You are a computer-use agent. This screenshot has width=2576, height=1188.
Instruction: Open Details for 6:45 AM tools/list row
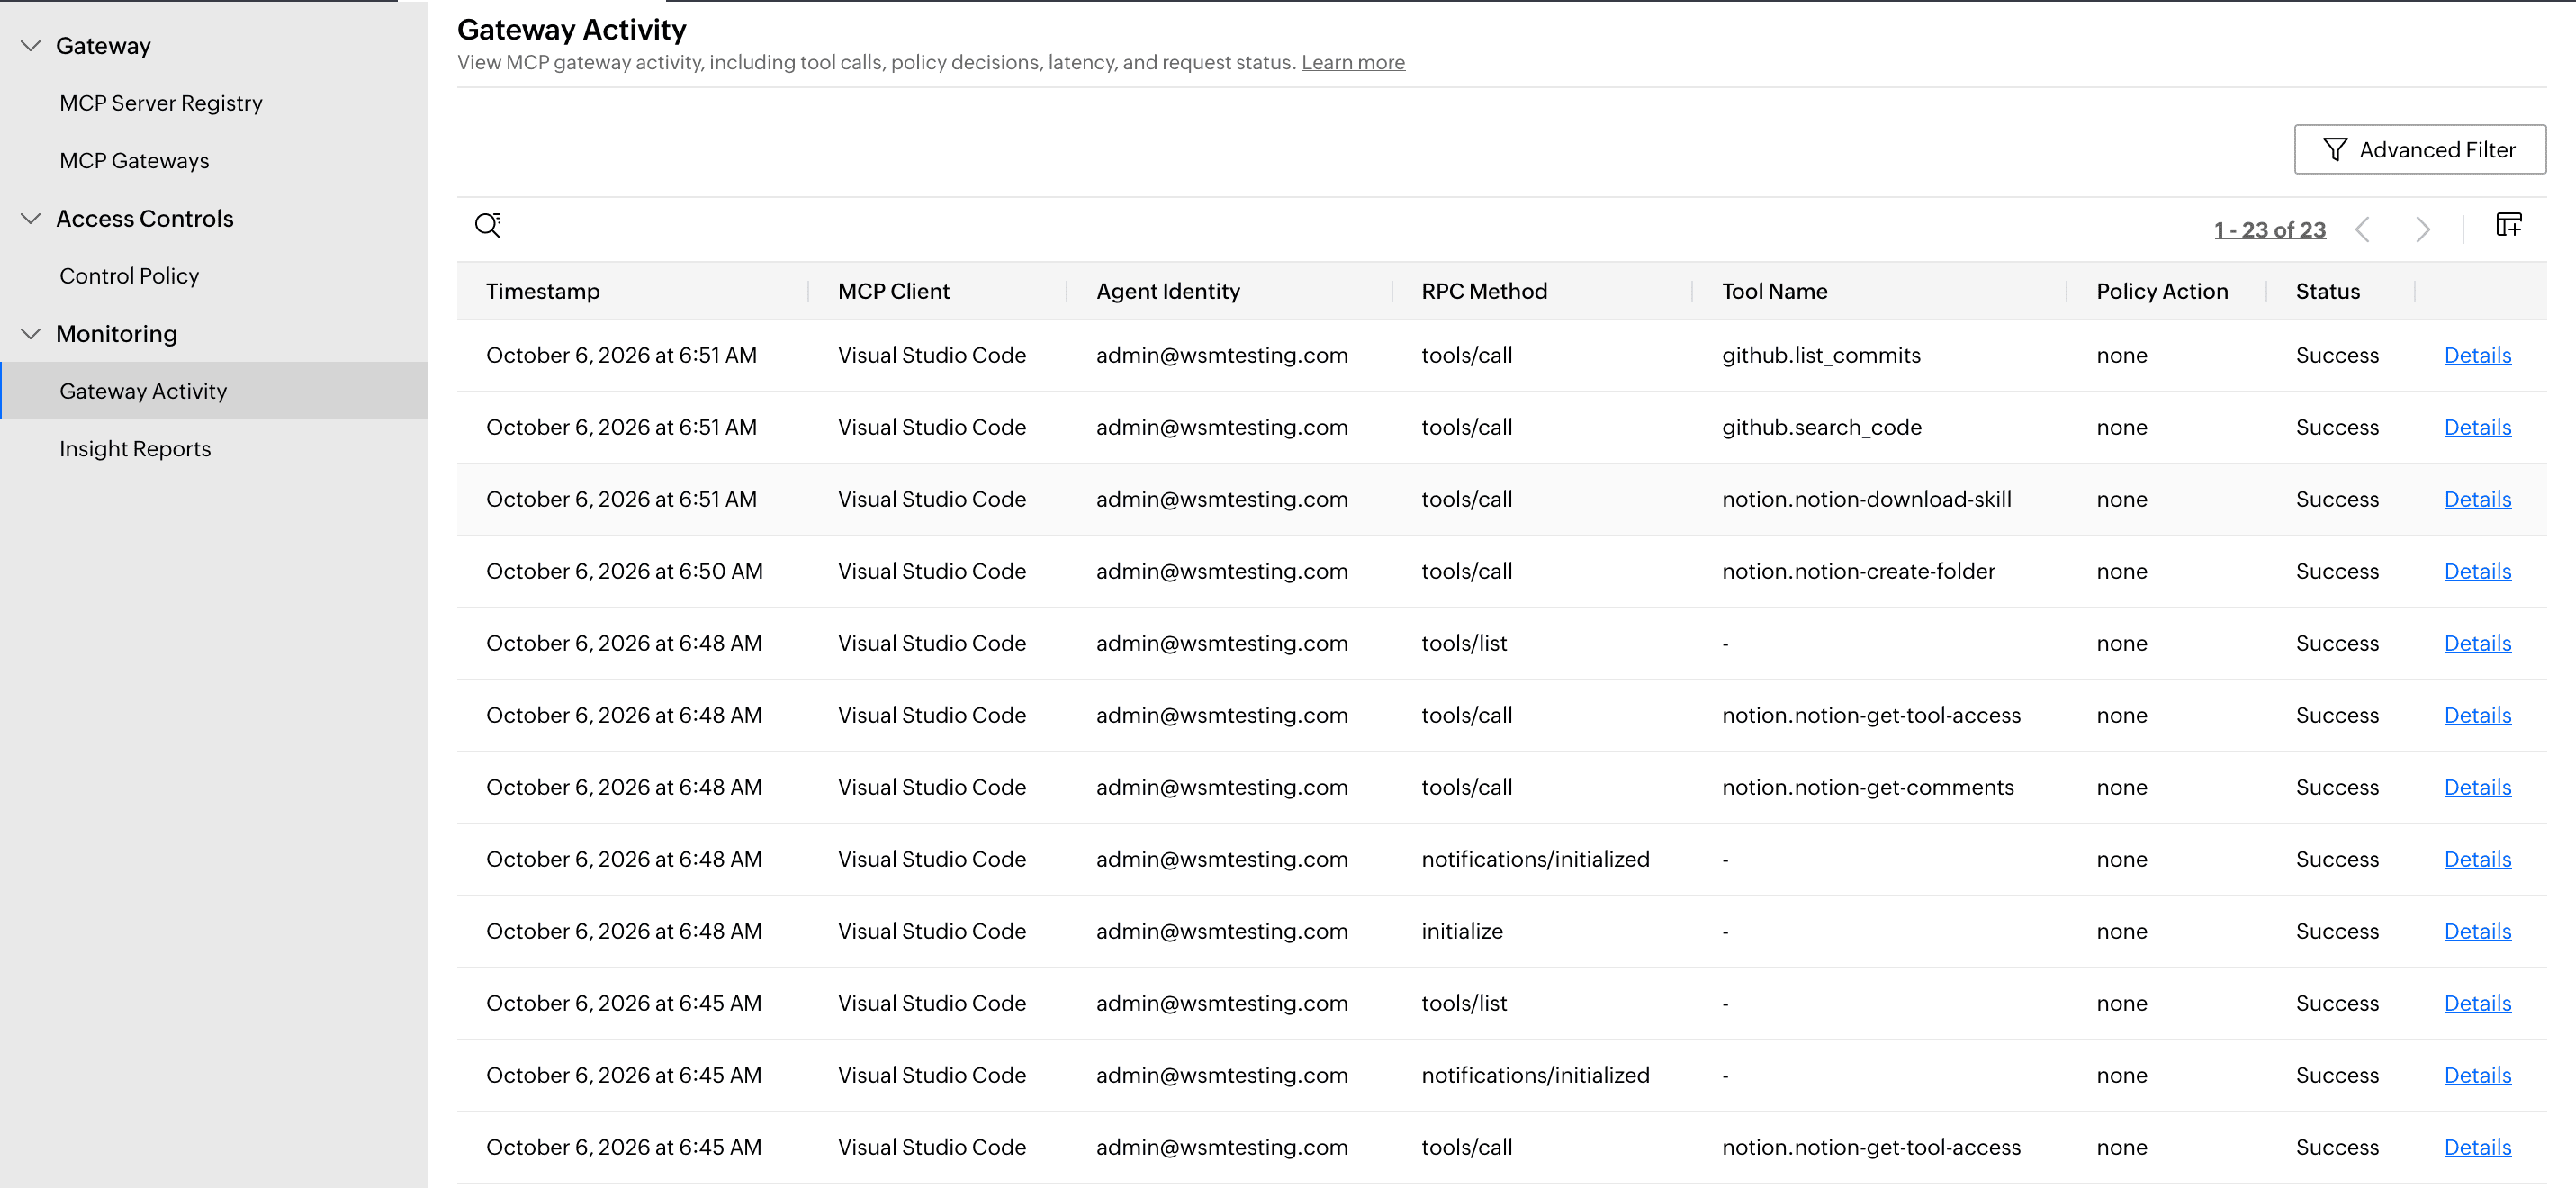tap(2477, 1003)
